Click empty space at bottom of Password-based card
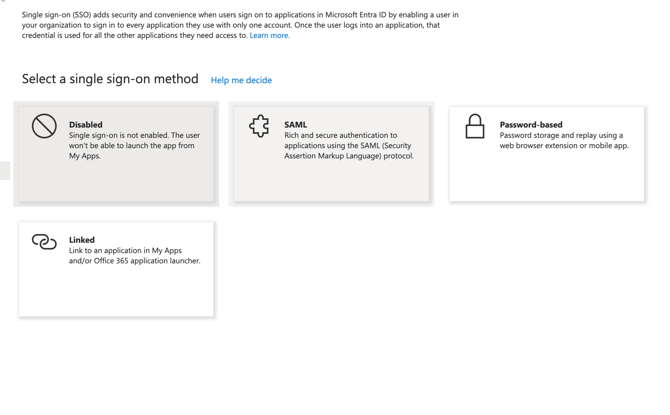This screenshot has height=415, width=670. point(546,180)
